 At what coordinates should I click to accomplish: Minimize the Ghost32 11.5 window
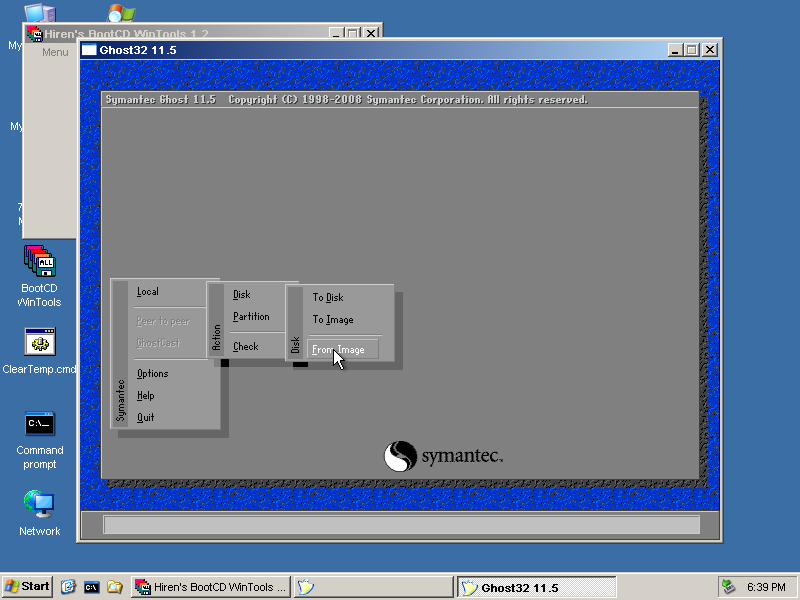(x=675, y=50)
